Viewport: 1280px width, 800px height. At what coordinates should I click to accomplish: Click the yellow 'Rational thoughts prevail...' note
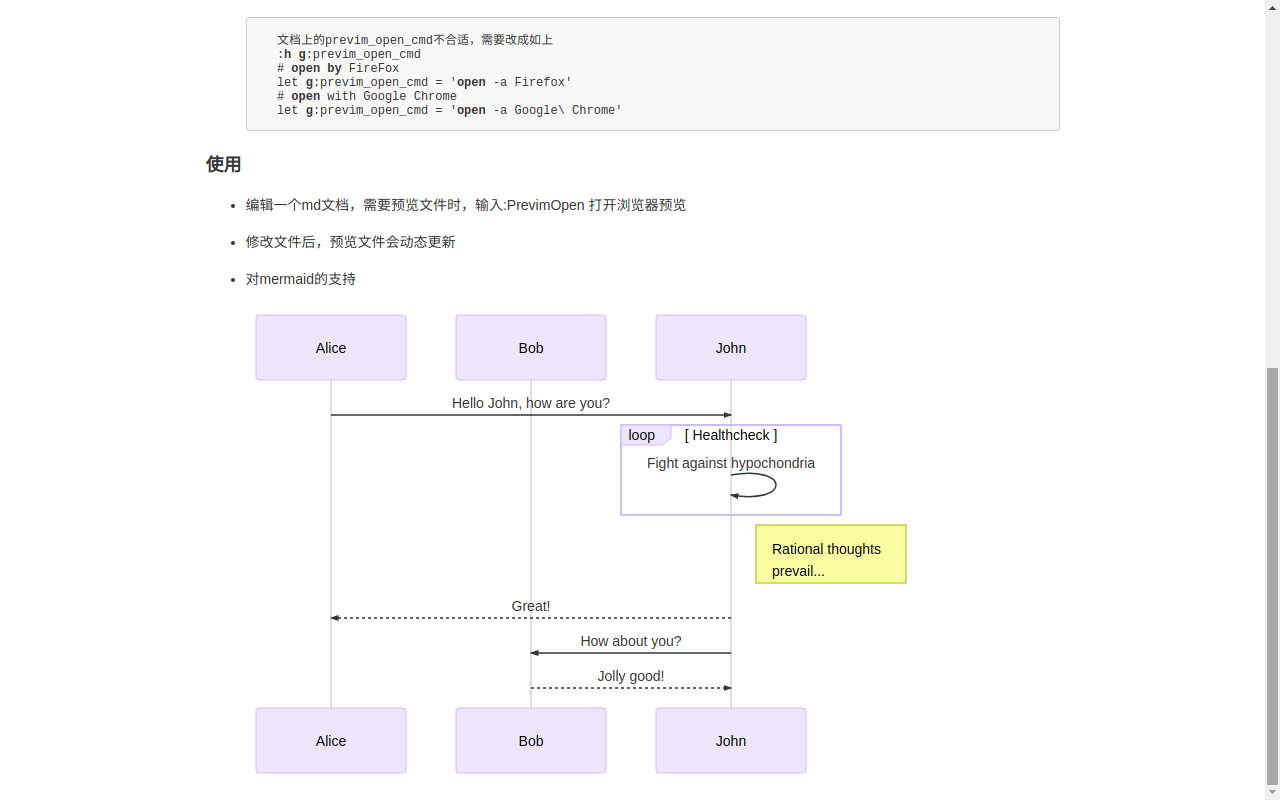(x=831, y=554)
